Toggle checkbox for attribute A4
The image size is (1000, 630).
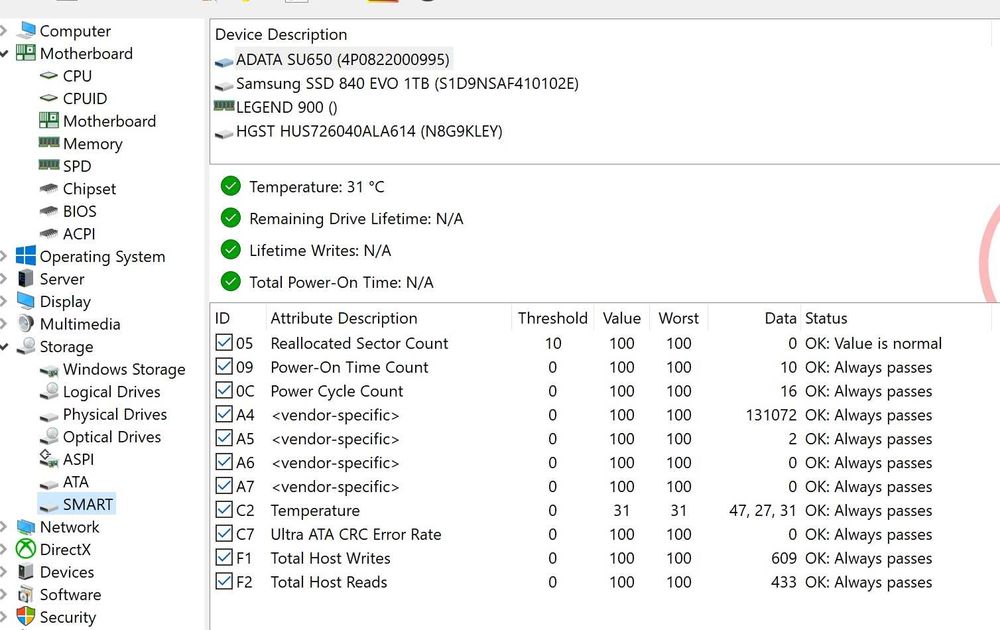(224, 414)
